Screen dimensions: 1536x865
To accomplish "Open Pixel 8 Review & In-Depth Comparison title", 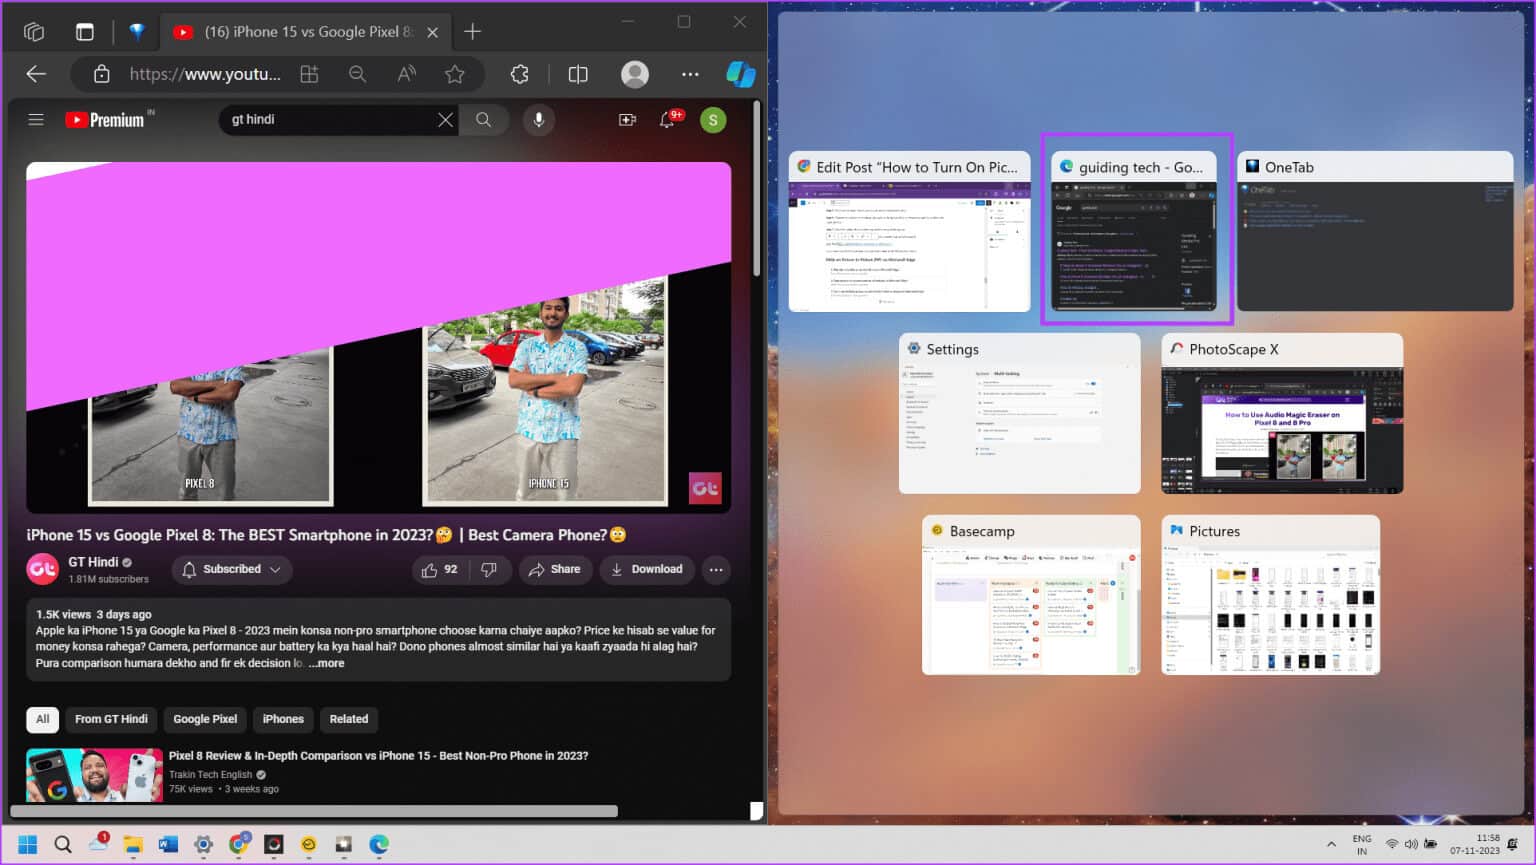I will 378,756.
